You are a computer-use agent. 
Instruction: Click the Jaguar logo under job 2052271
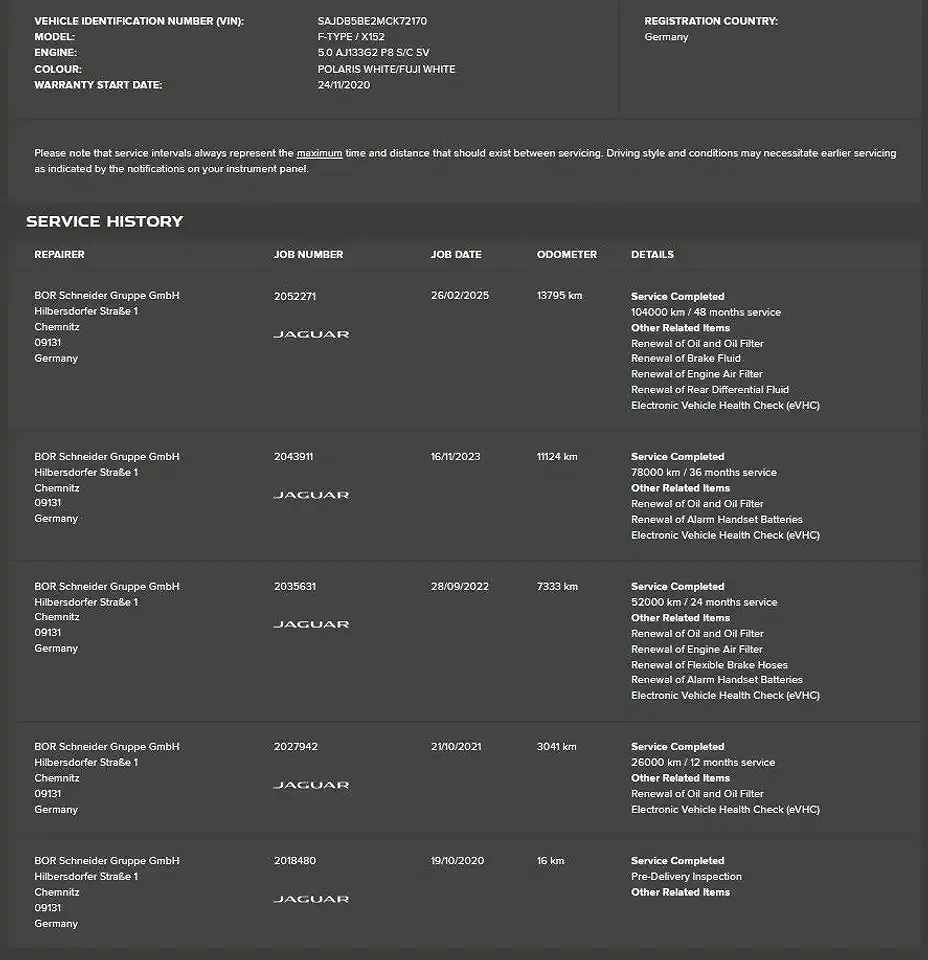[x=311, y=334]
